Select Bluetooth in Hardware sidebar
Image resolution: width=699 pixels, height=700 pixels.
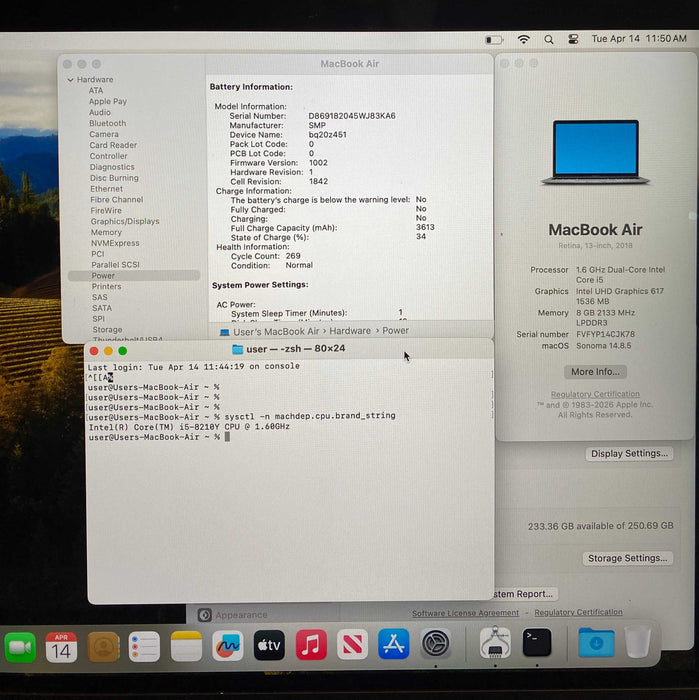107,123
